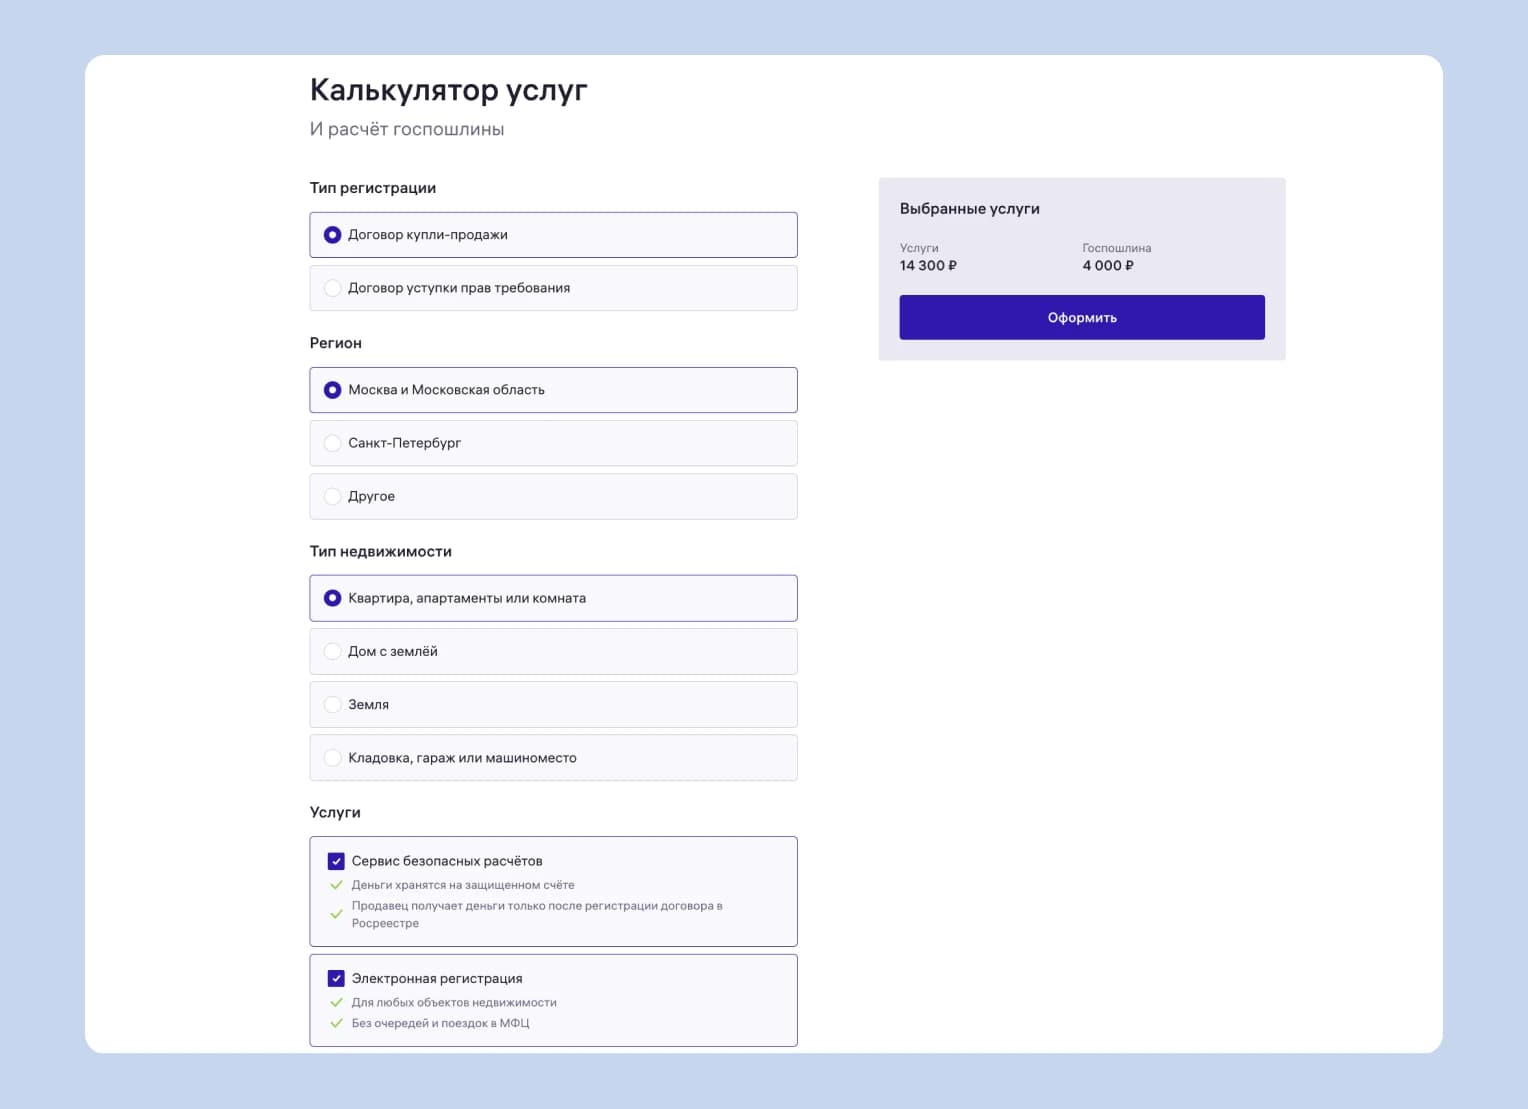The image size is (1528, 1109).
Task: Choose the 'Санкт-Петербург' region
Action: (553, 443)
